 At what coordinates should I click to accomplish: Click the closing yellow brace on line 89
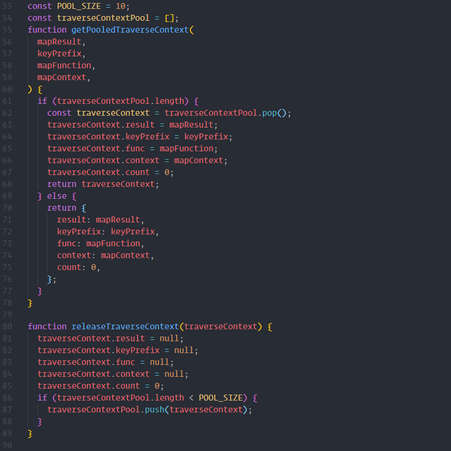(30, 433)
